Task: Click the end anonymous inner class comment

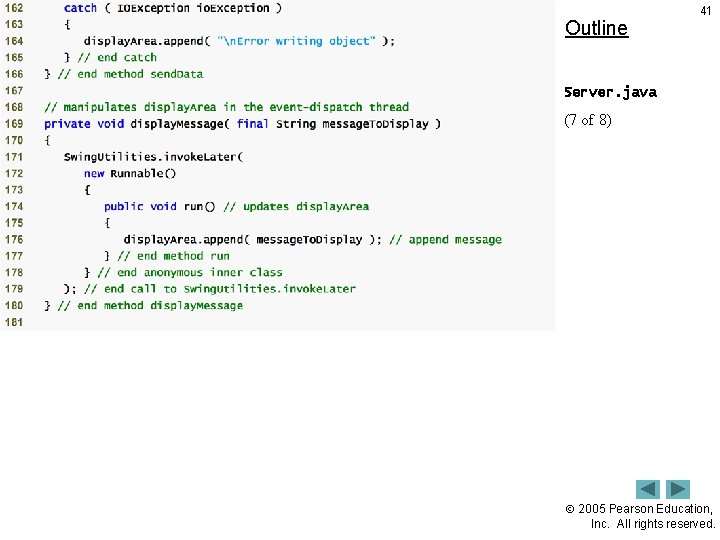Action: tap(190, 272)
